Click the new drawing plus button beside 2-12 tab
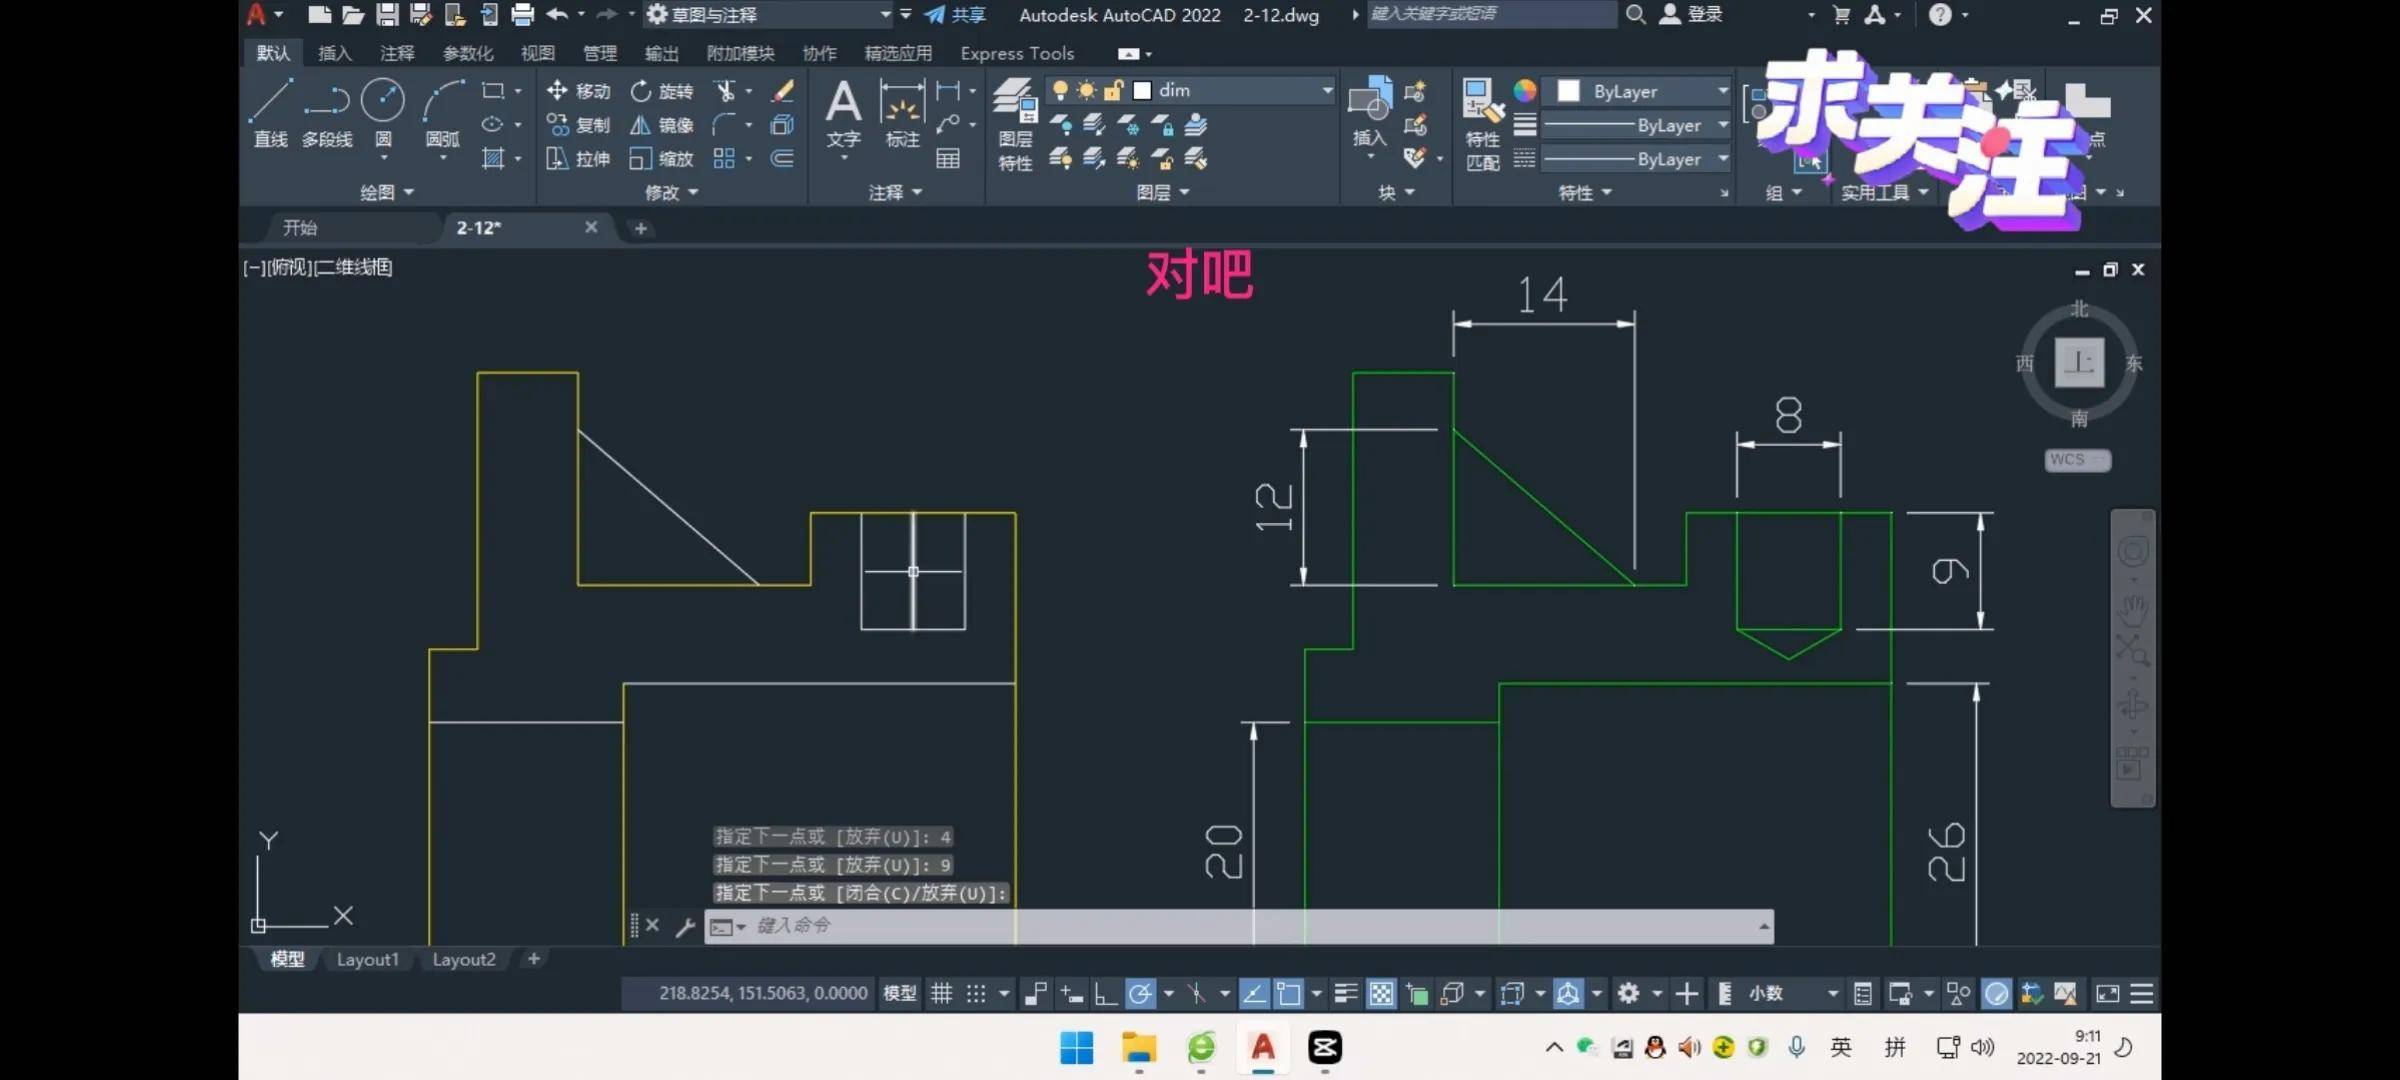 (x=641, y=228)
